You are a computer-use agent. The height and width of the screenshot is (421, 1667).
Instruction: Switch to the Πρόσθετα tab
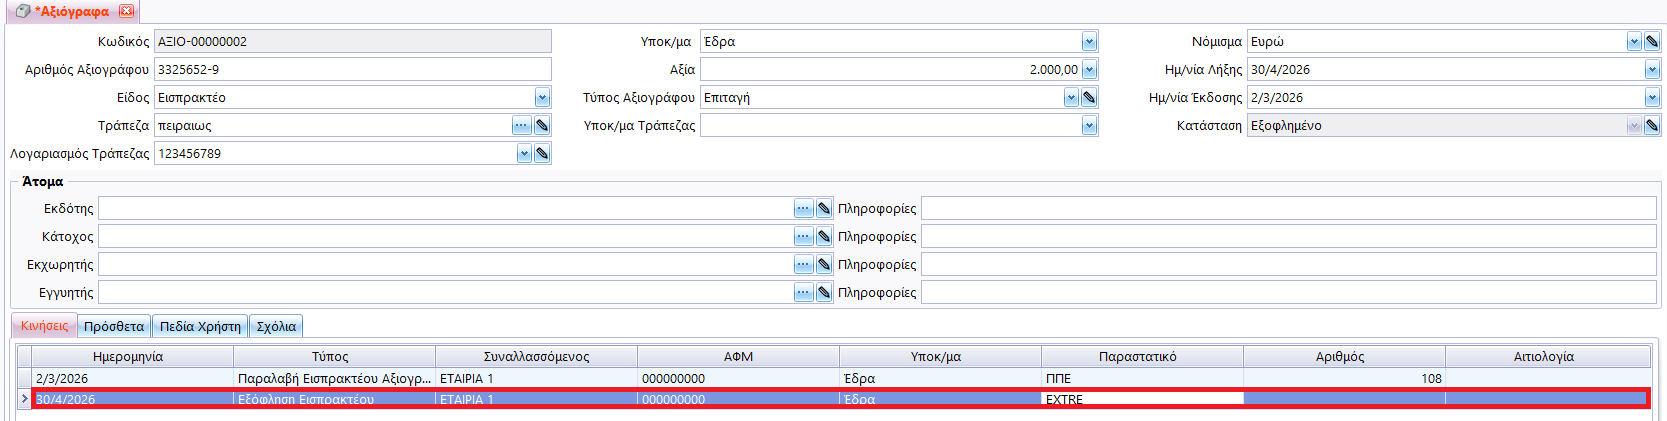[114, 327]
